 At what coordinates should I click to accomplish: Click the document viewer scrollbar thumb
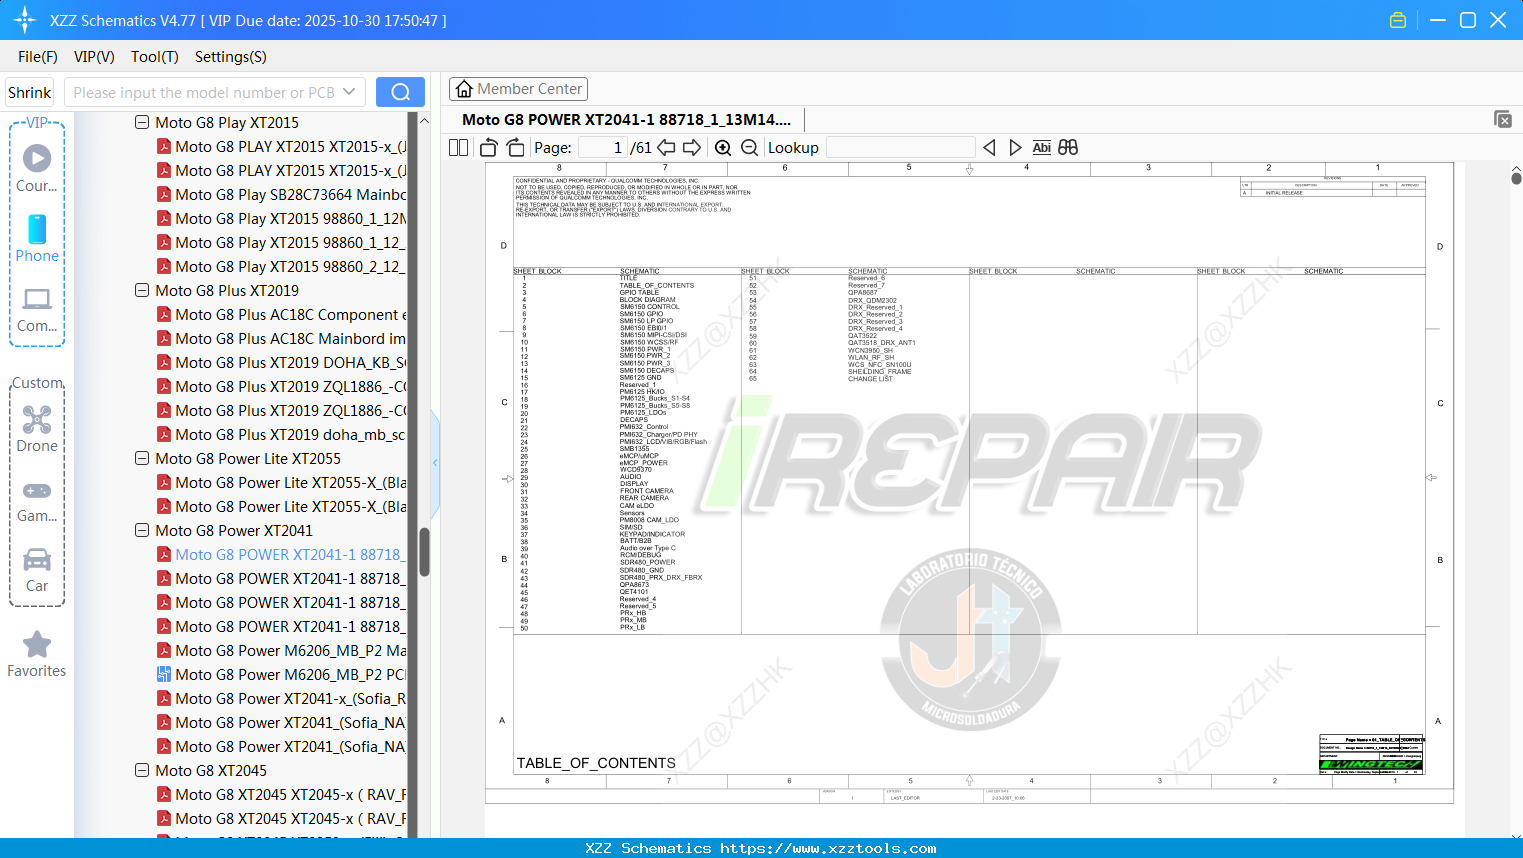coord(1516,179)
